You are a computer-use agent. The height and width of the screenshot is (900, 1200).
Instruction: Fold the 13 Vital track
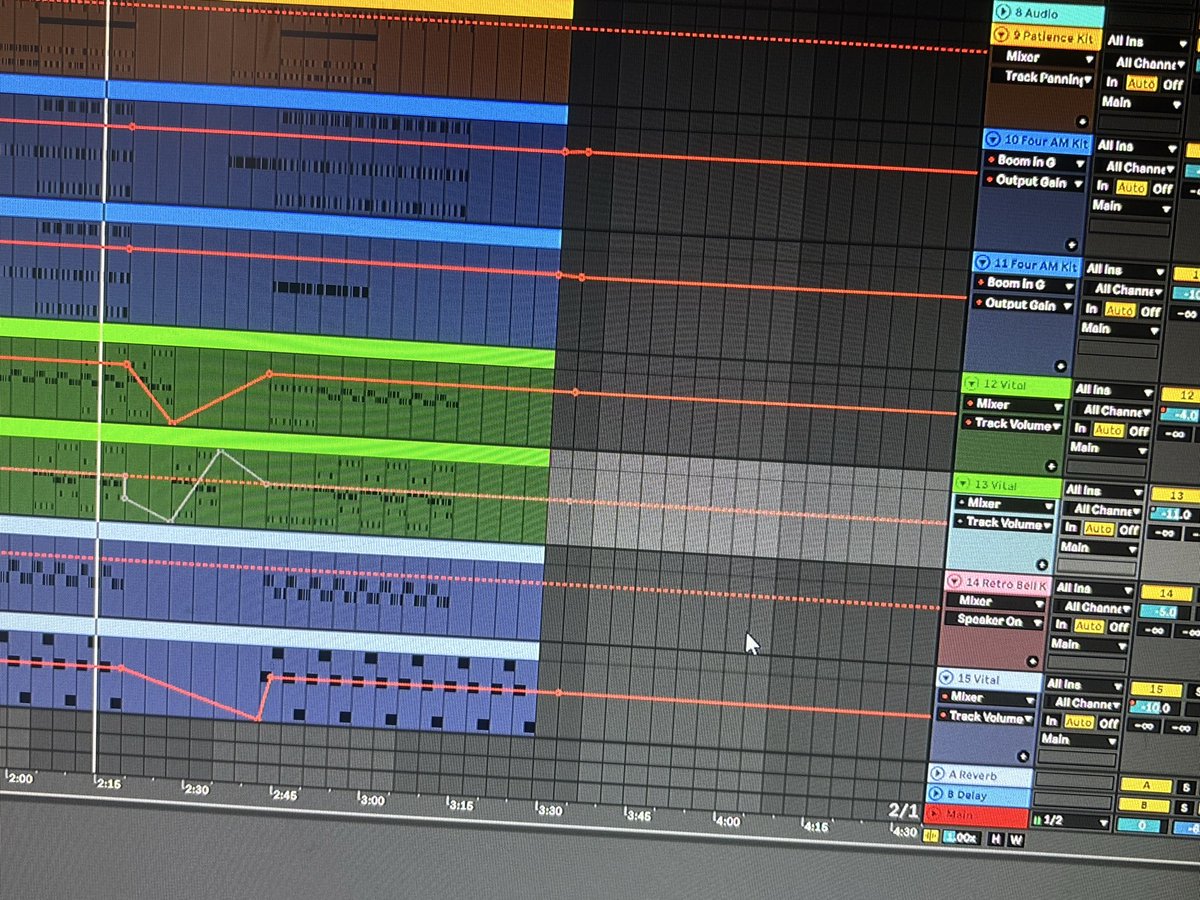pos(965,485)
